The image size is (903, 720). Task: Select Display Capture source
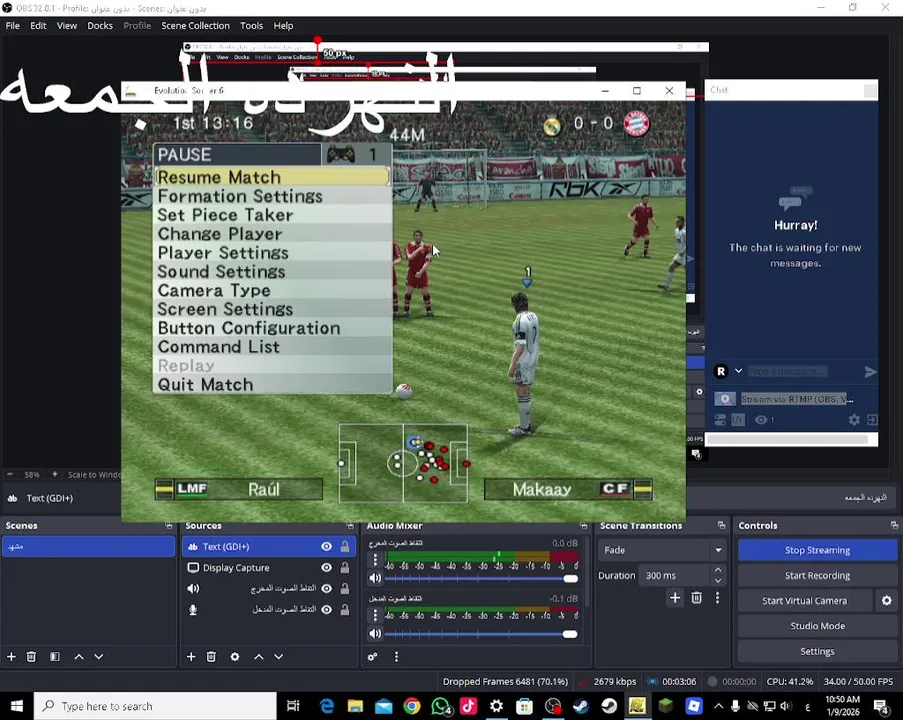pyautogui.click(x=269, y=567)
